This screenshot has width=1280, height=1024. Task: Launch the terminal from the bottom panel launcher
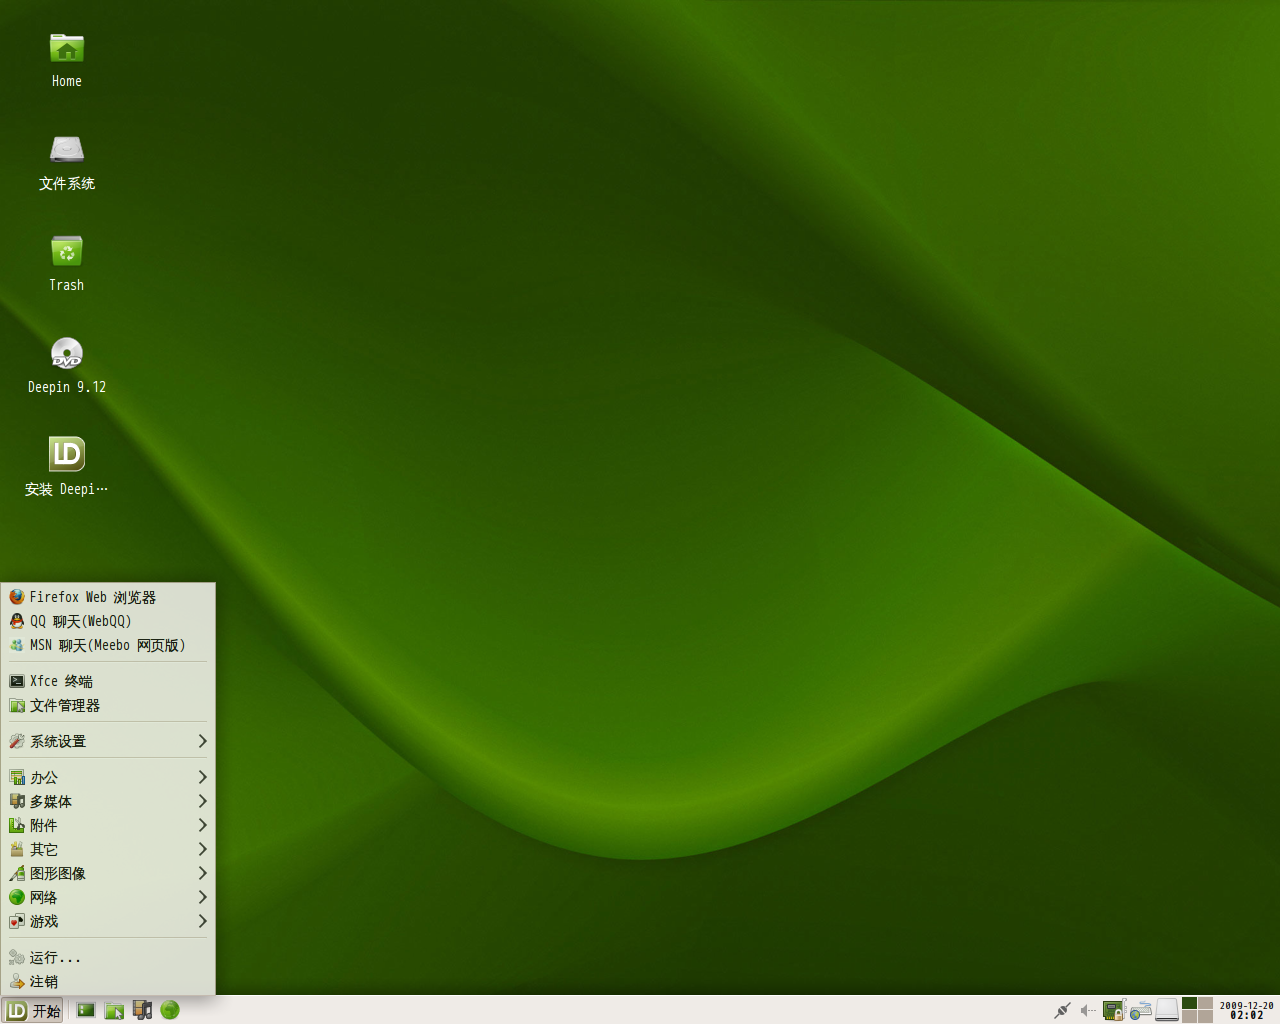pyautogui.click(x=86, y=1010)
